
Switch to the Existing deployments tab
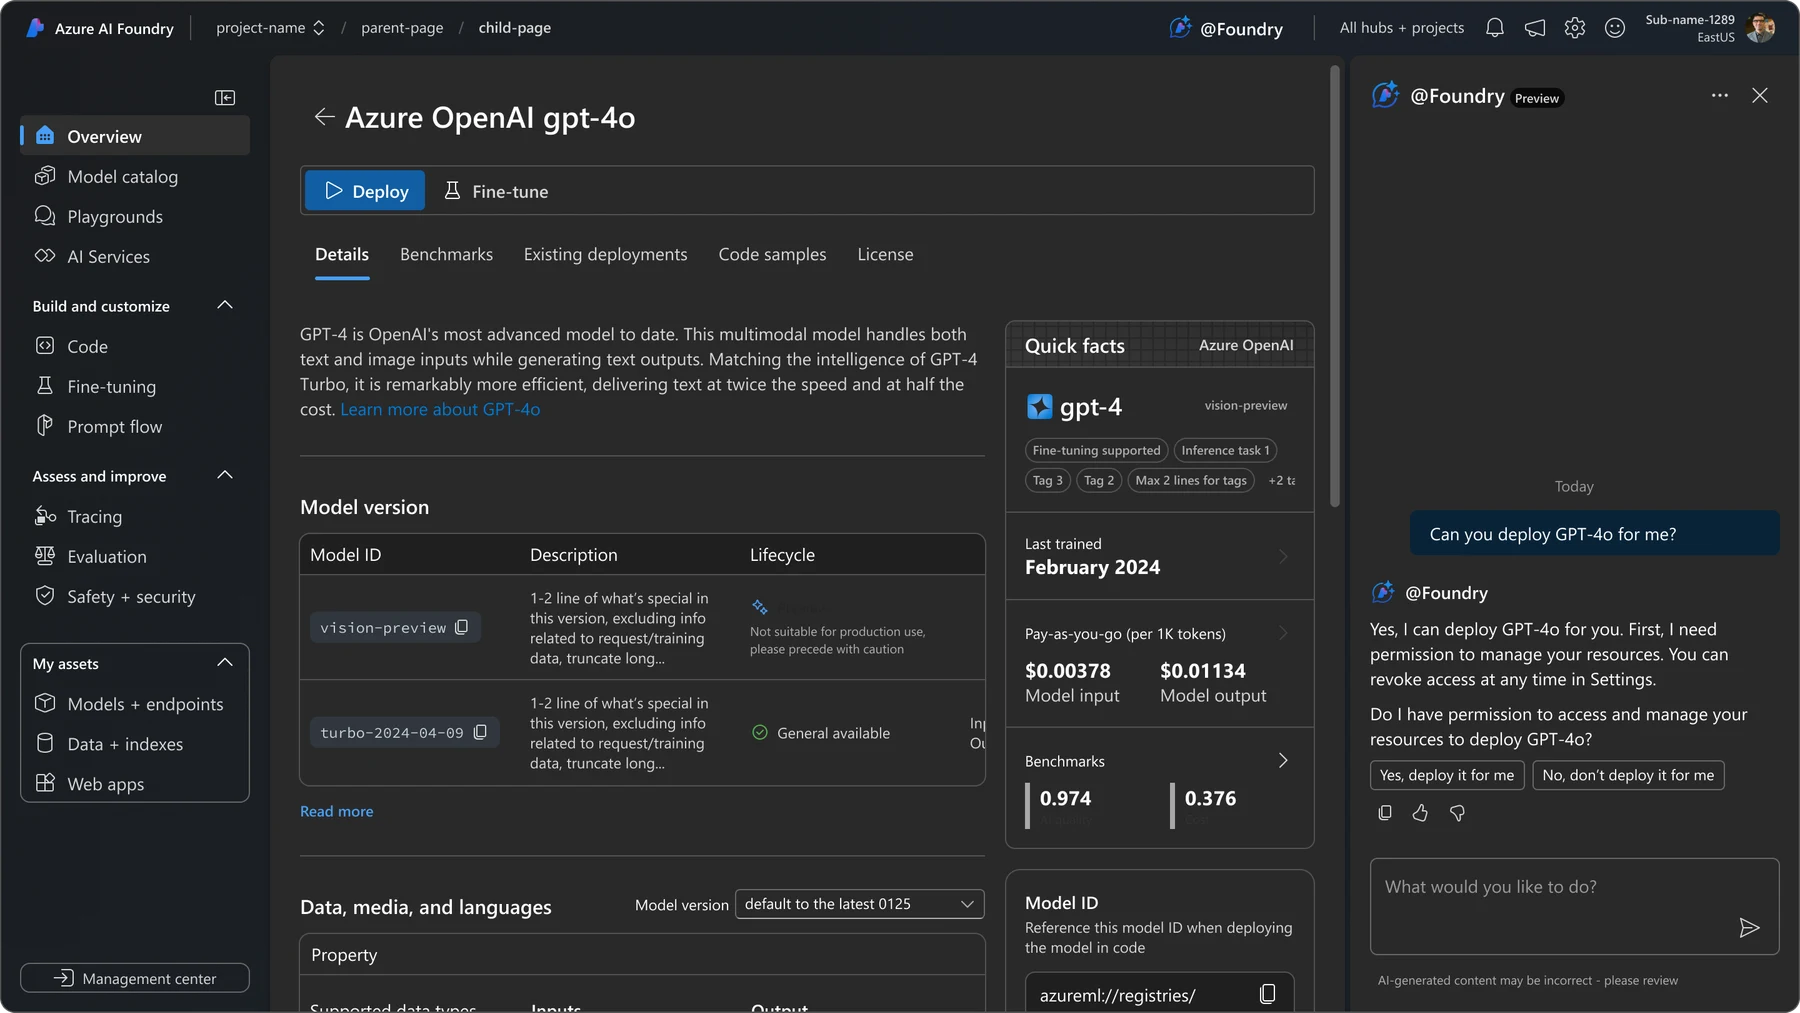click(606, 254)
